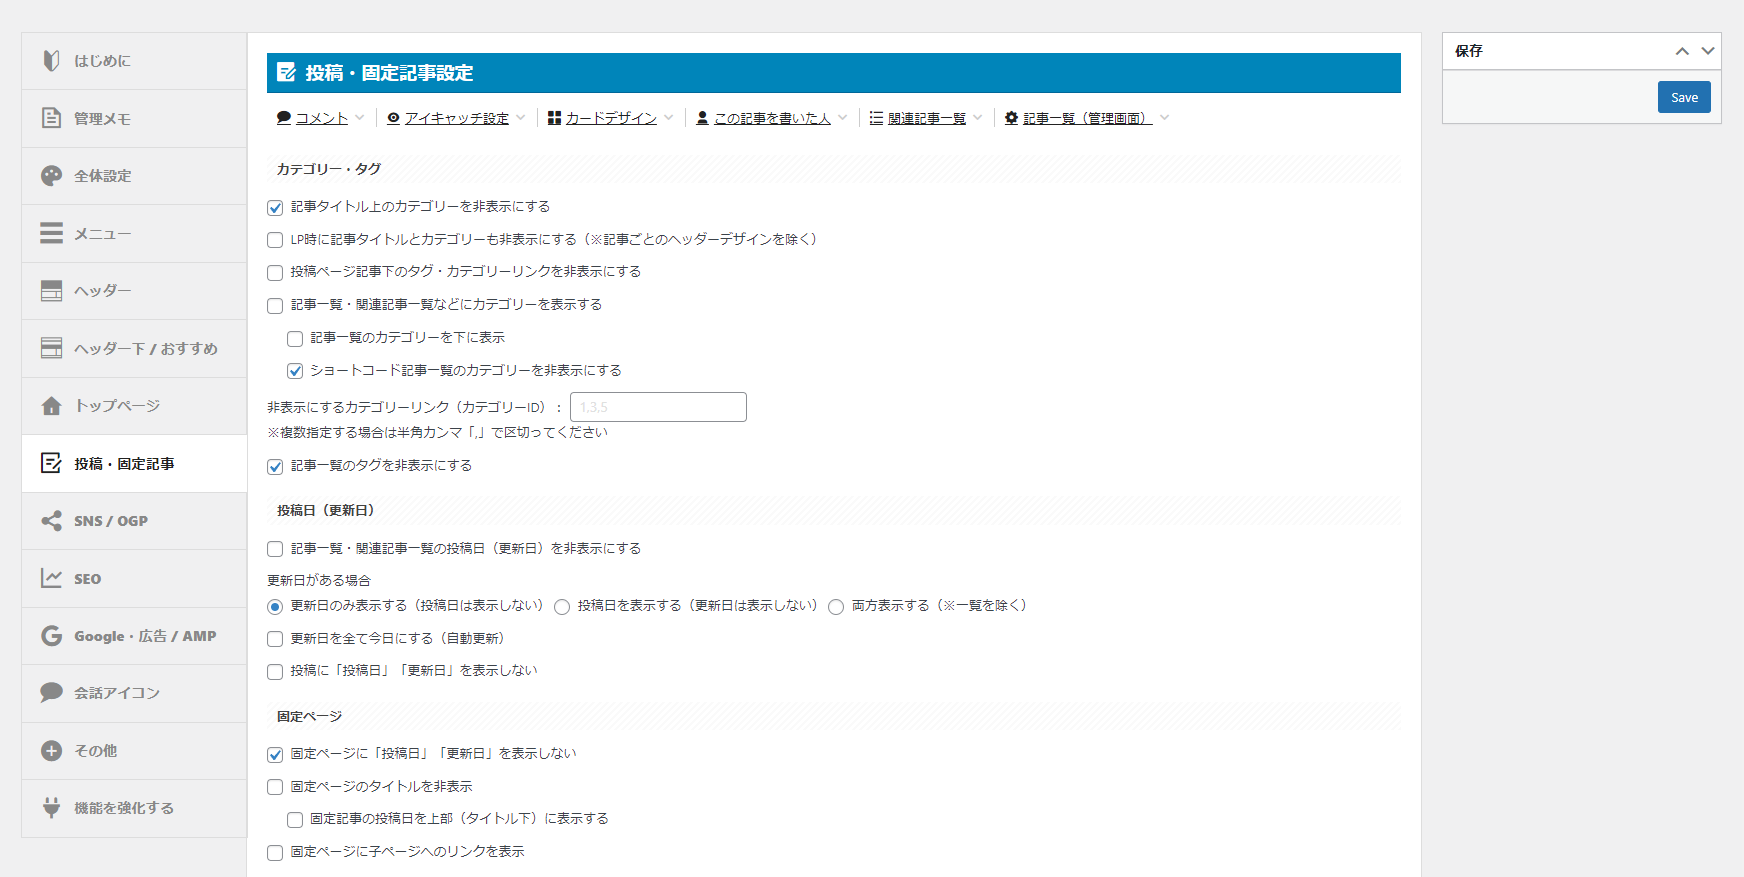Uncheck 固定ページに「投稿日」「更新日」を表示しない
This screenshot has height=877, width=1744.
[x=275, y=755]
